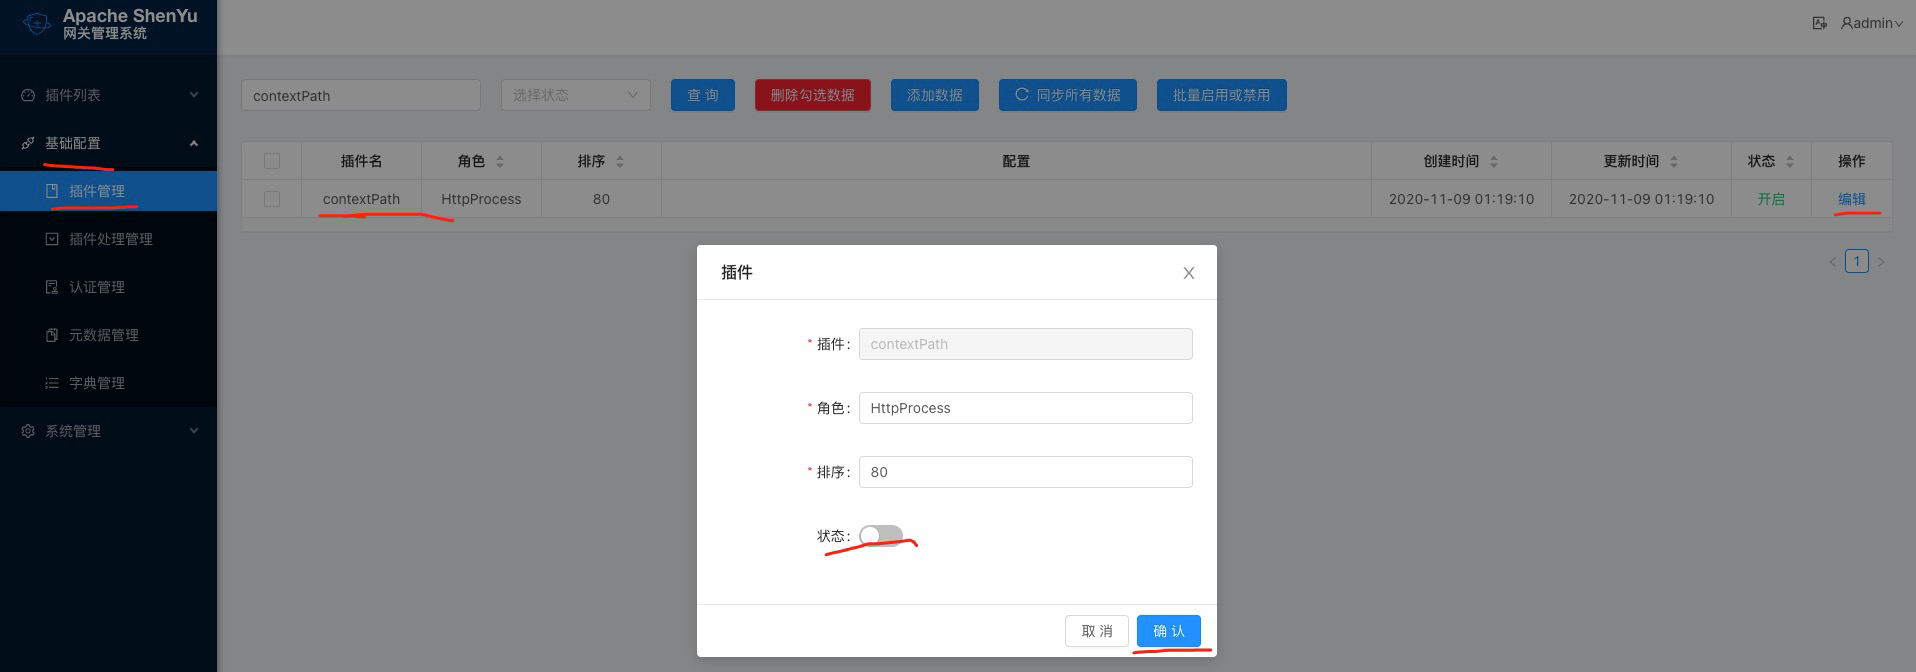Click the sort arrows on 更新时间 column
This screenshot has height=672, width=1916.
[x=1674, y=161]
